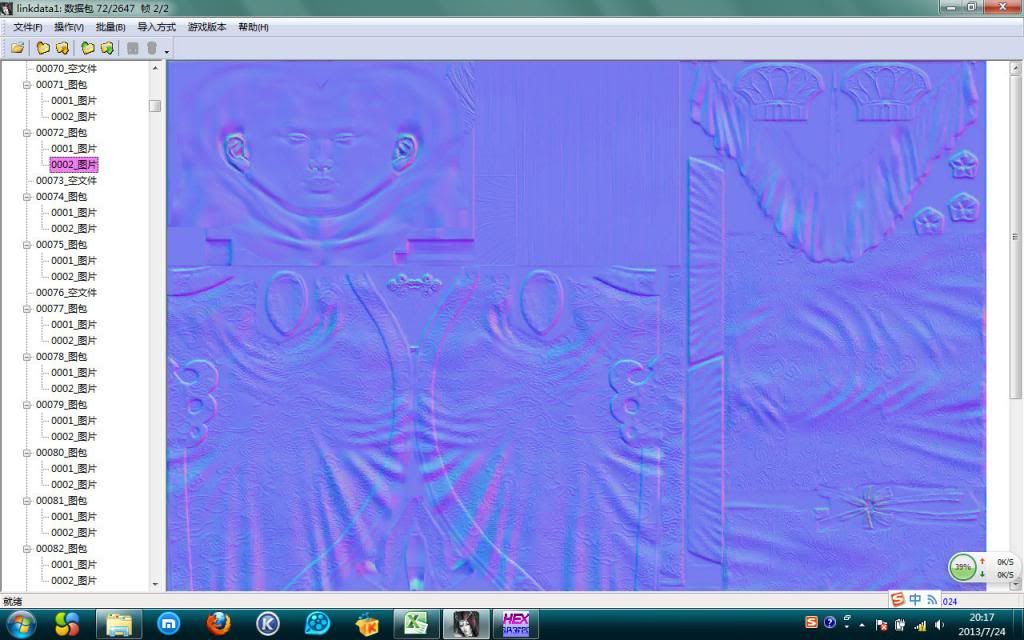This screenshot has width=1024, height=640.
Task: Open the 文件(F) menu
Action: coord(27,27)
